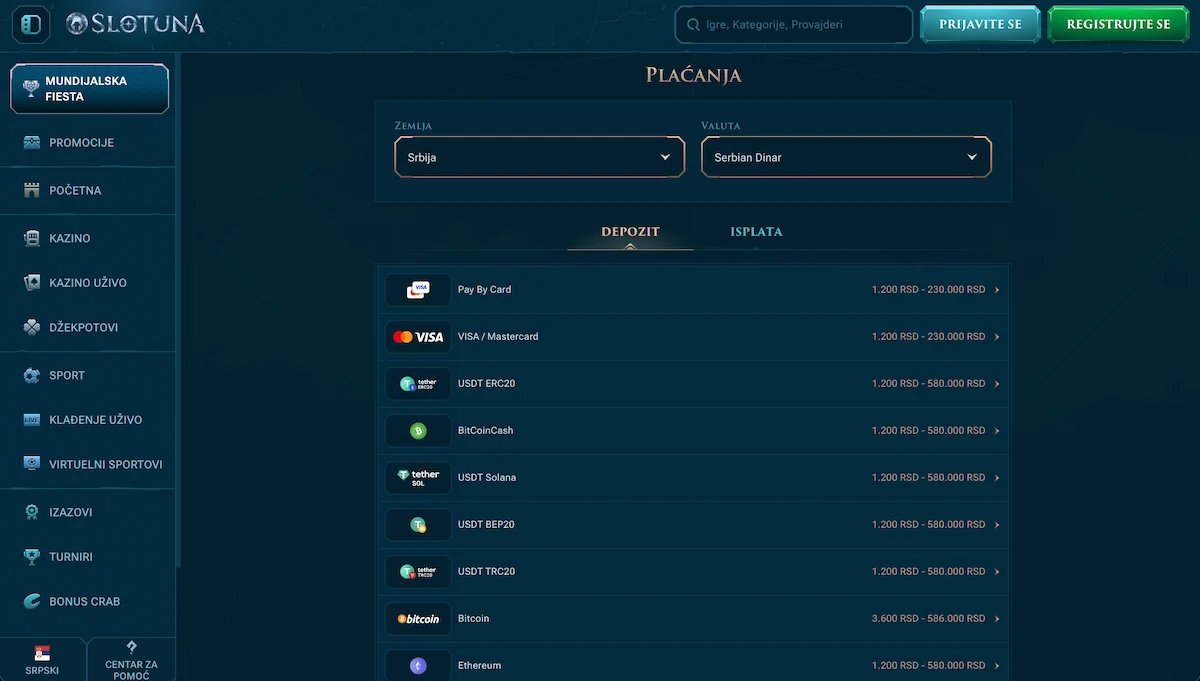Click the Tether ERC20 logo
Image resolution: width=1200 pixels, height=681 pixels.
pyautogui.click(x=418, y=384)
